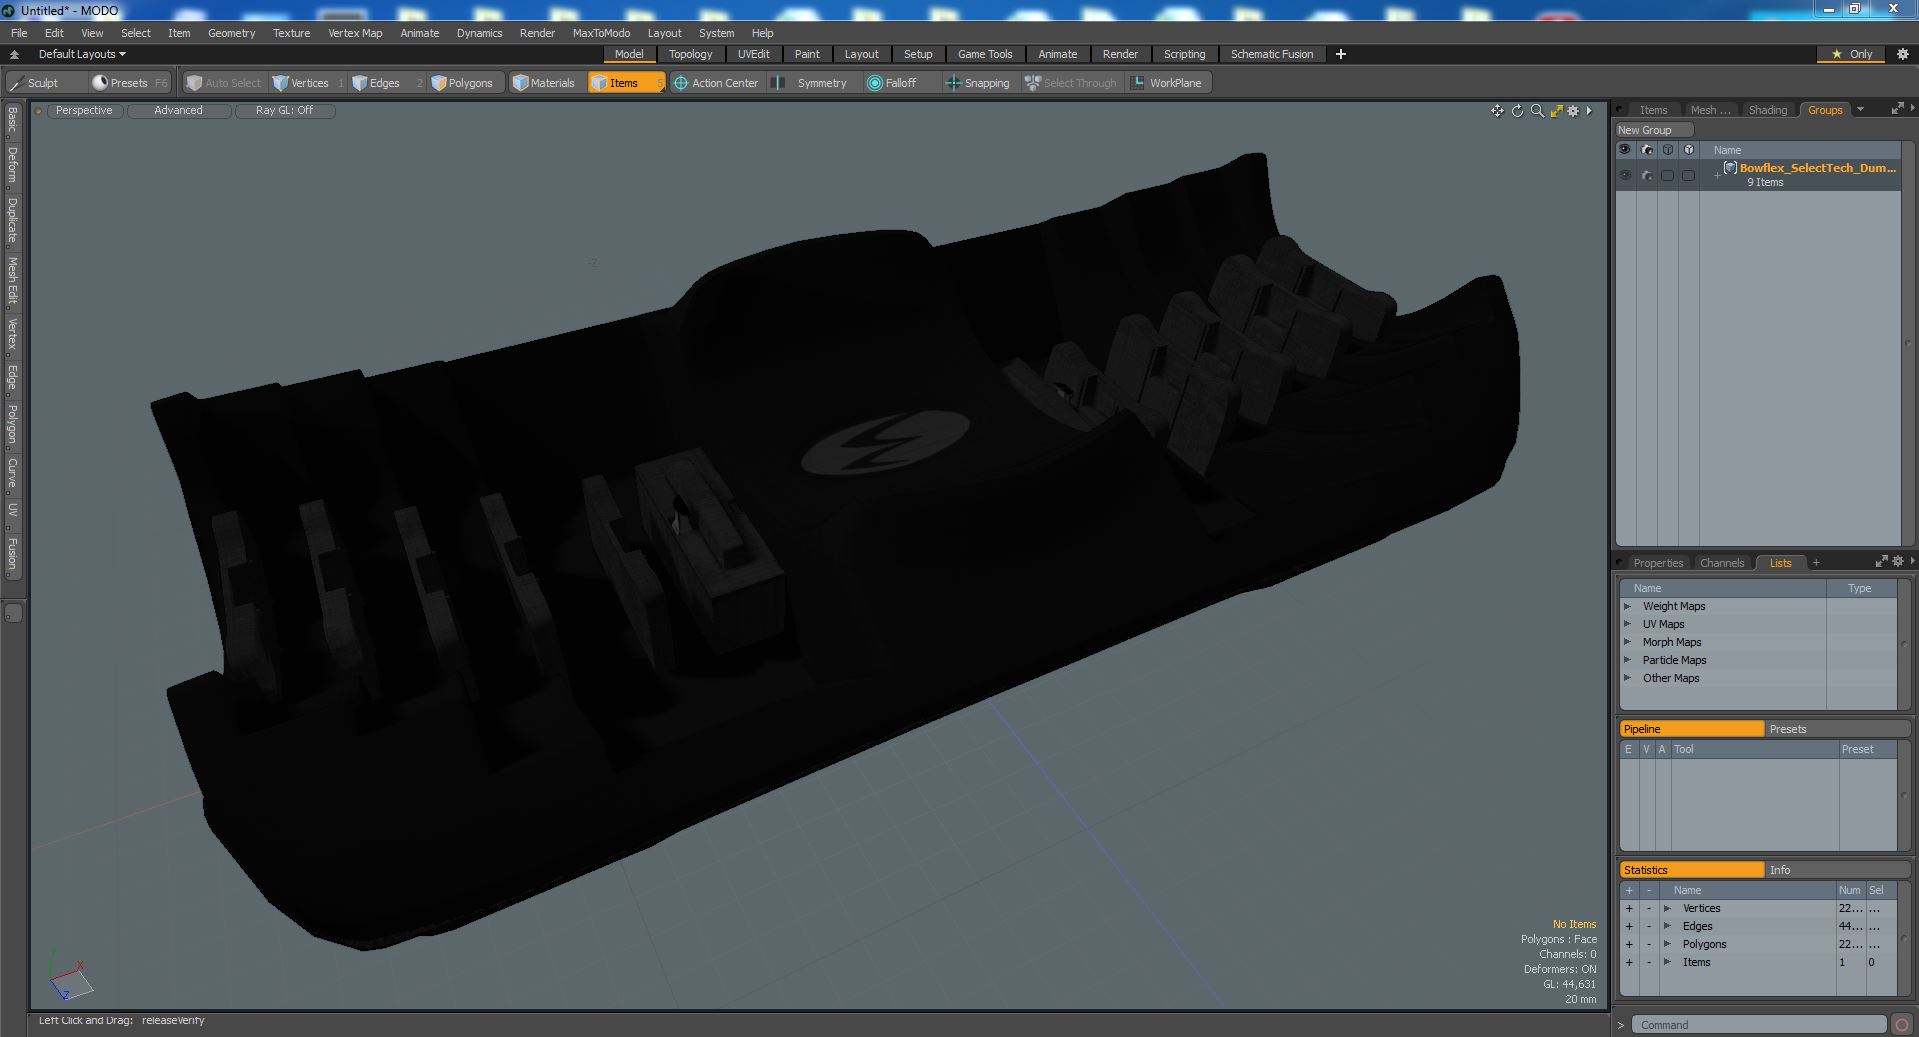Open viewport settings gear icon

pos(1573,111)
